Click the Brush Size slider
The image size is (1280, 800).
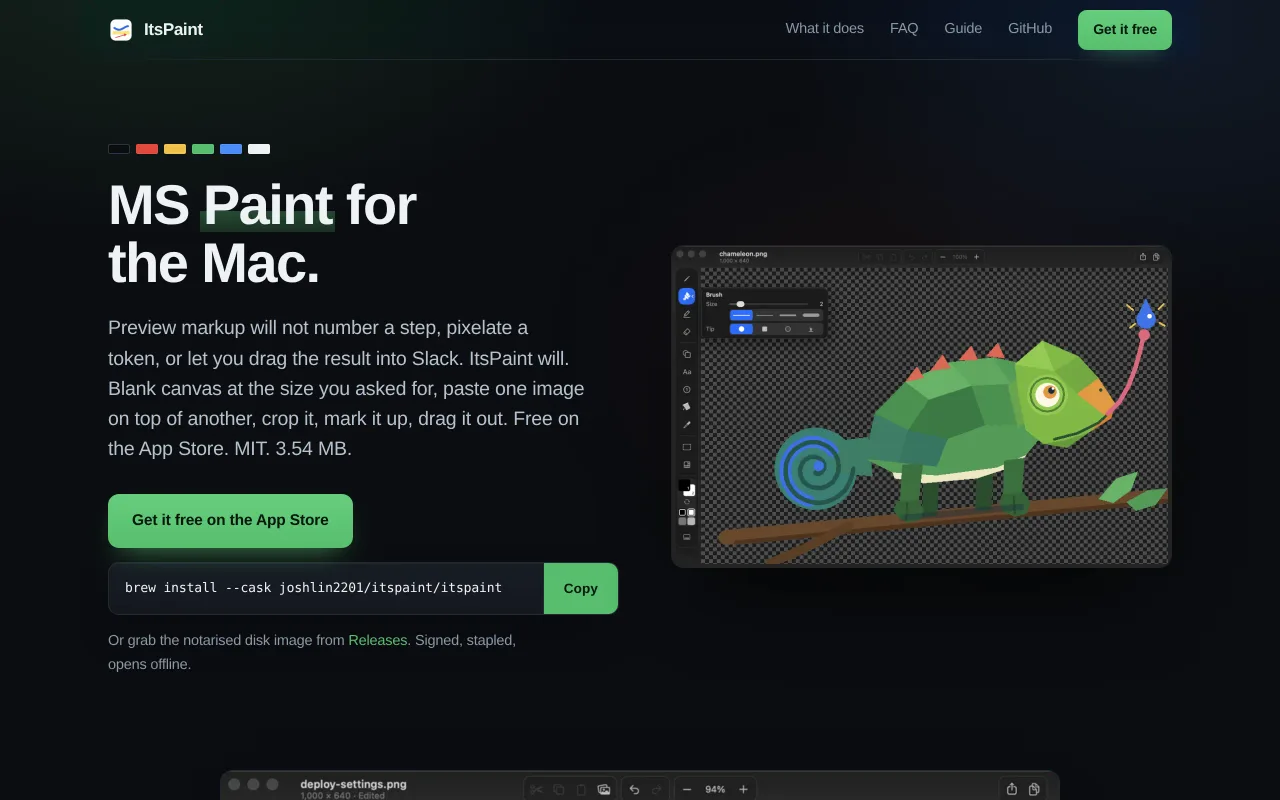pyautogui.click(x=768, y=304)
